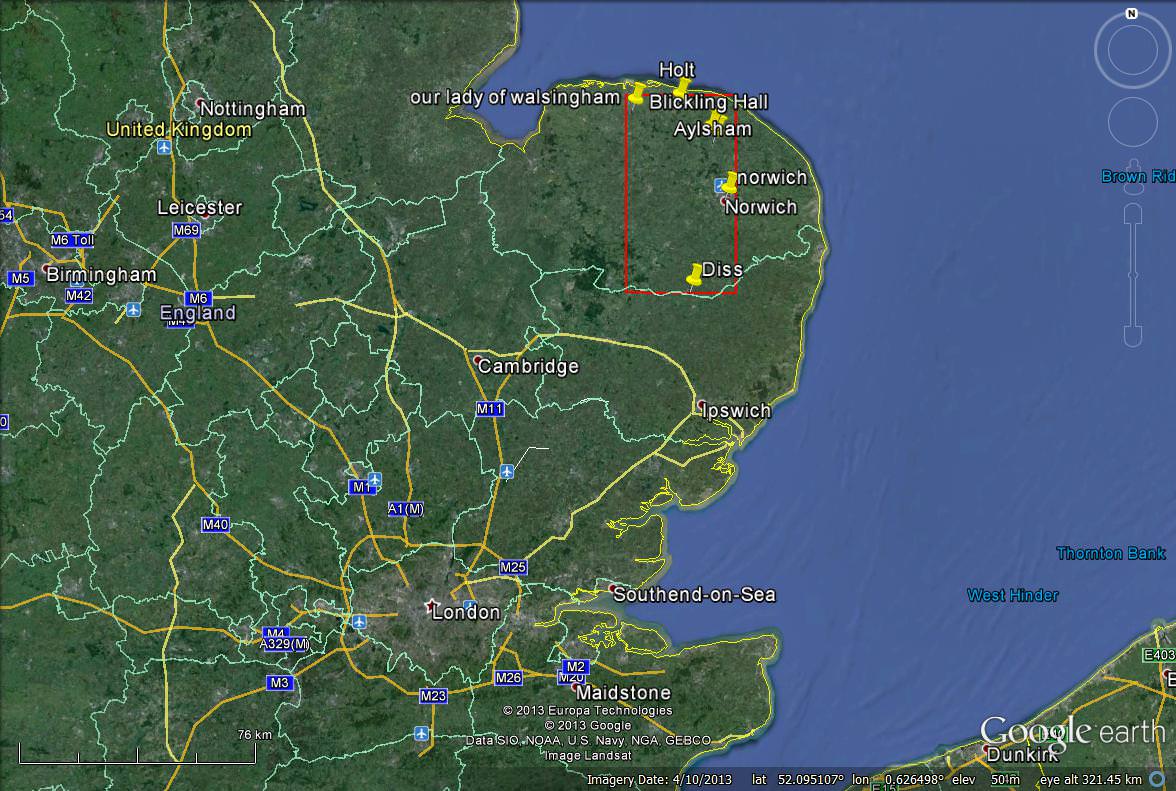This screenshot has width=1176, height=791.
Task: Click the Cambridge city label
Action: click(528, 367)
